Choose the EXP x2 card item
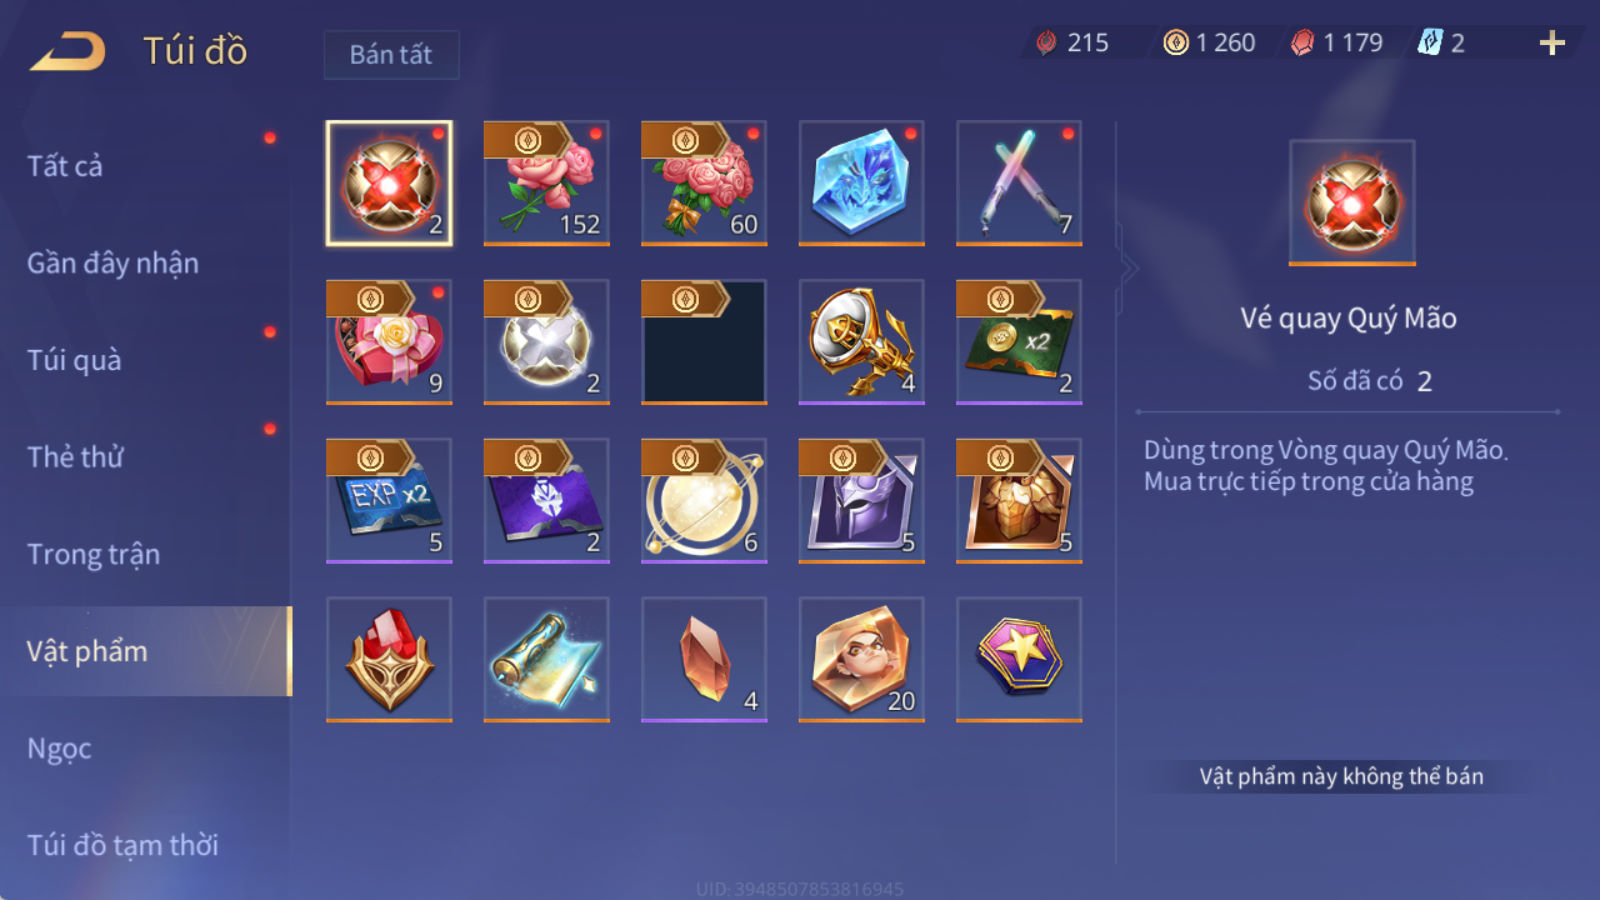 (389, 501)
